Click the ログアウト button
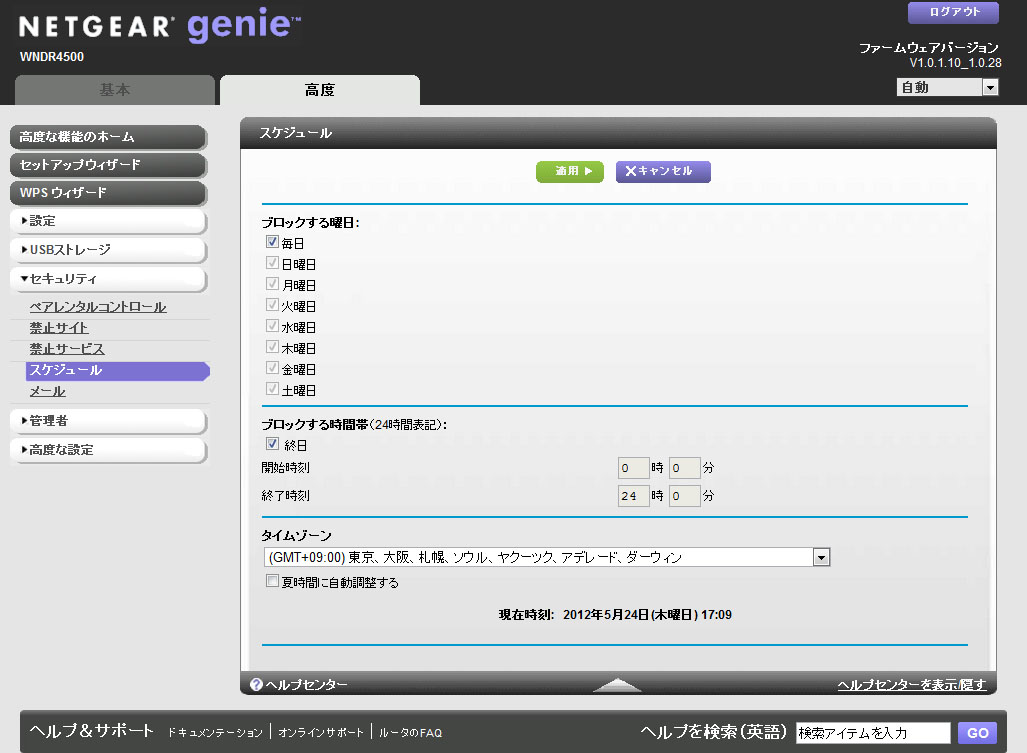This screenshot has height=753, width=1027. [952, 13]
